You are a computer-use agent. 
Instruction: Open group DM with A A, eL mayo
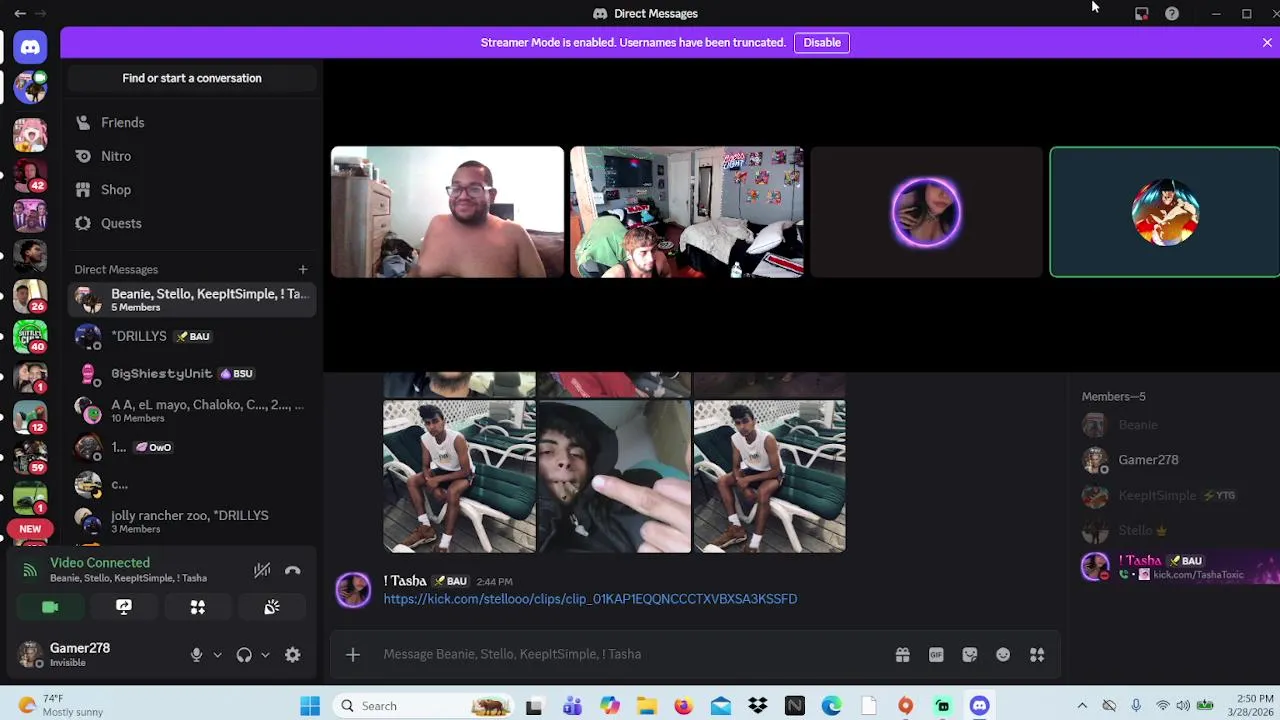click(x=192, y=410)
